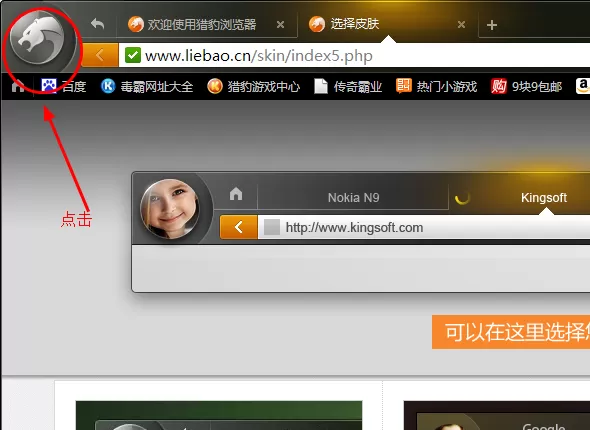Viewport: 590px width, 430px height.
Task: Open the 传奇霸业 bookmark
Action: (348, 87)
